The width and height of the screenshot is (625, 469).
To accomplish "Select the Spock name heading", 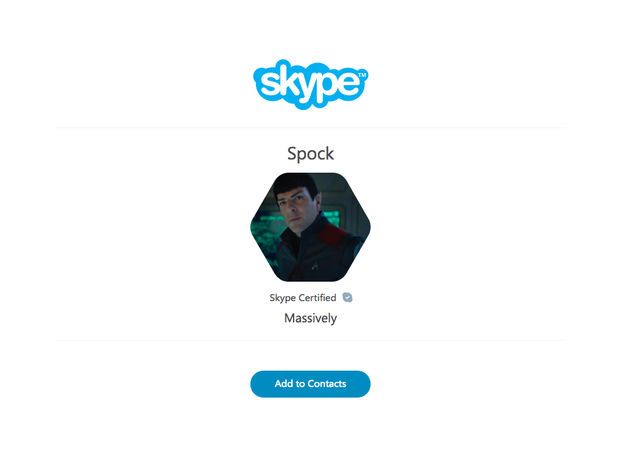I will pos(311,154).
